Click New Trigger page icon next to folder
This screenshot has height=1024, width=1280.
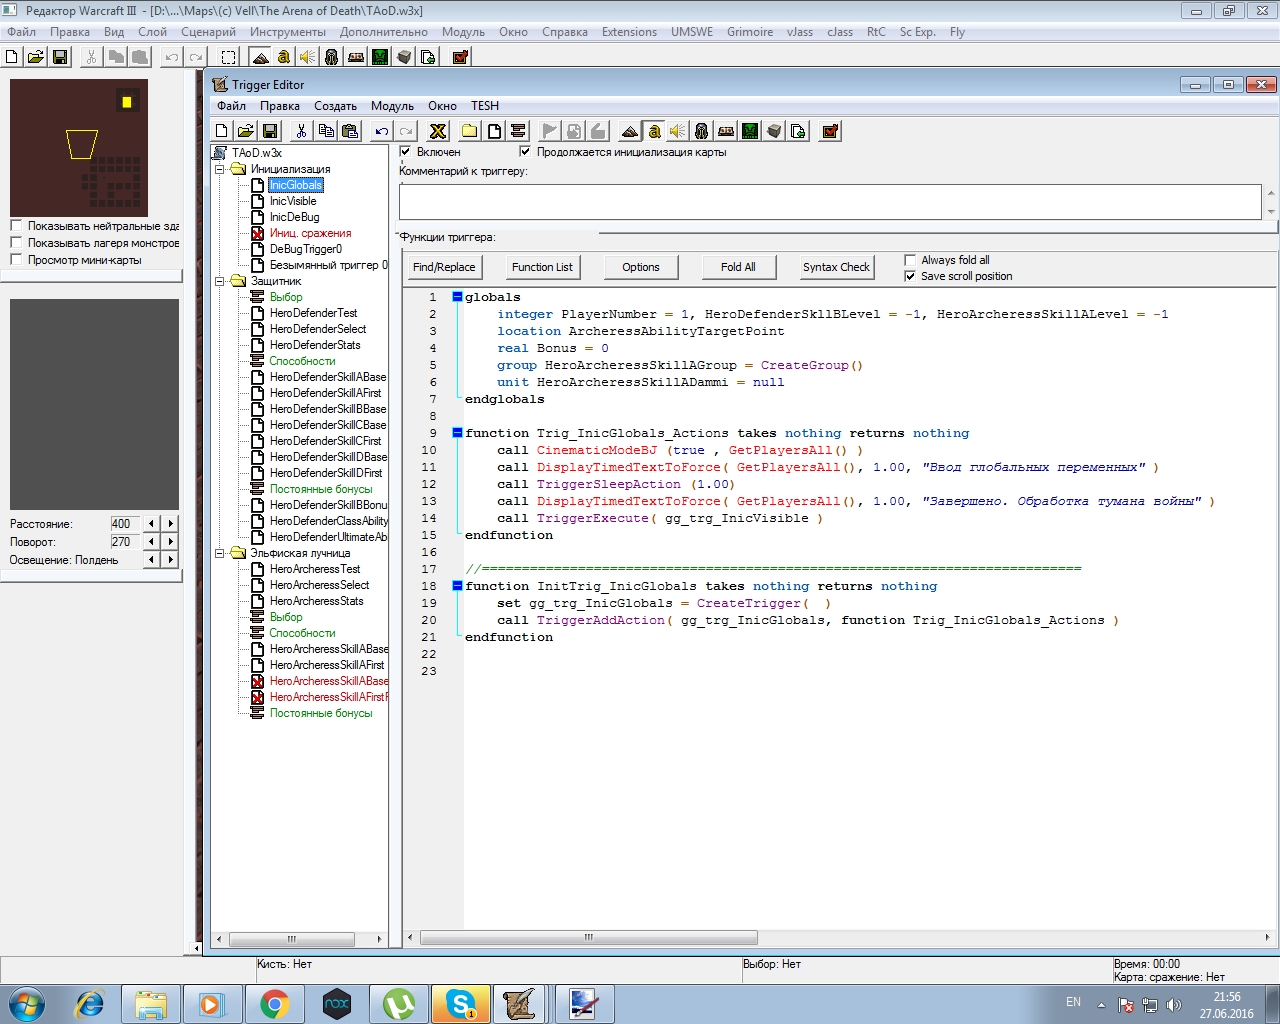(x=494, y=131)
